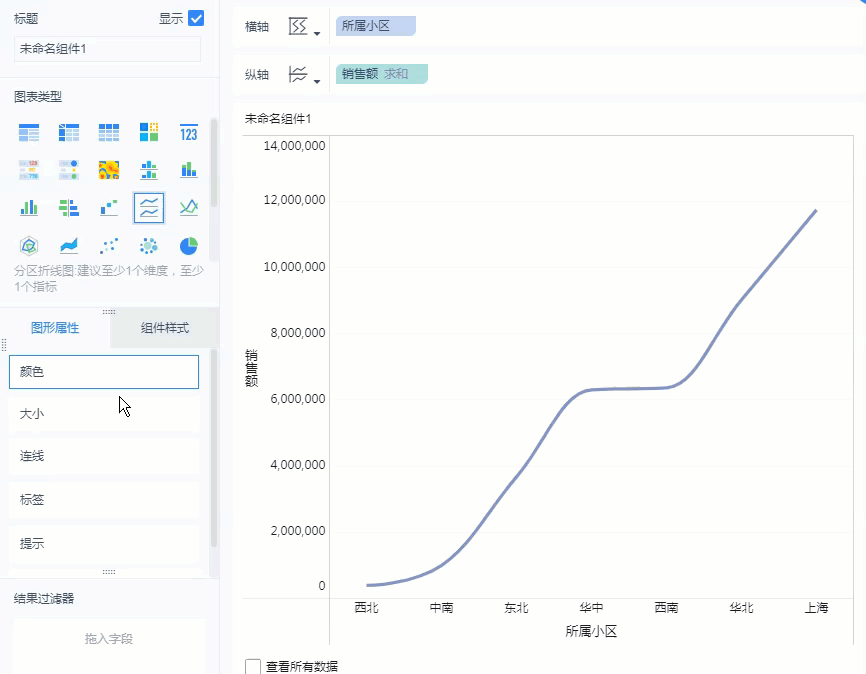Screen dimensions: 866x674
Task: Open the 销售额 求和 measure field pill
Action: click(x=382, y=74)
